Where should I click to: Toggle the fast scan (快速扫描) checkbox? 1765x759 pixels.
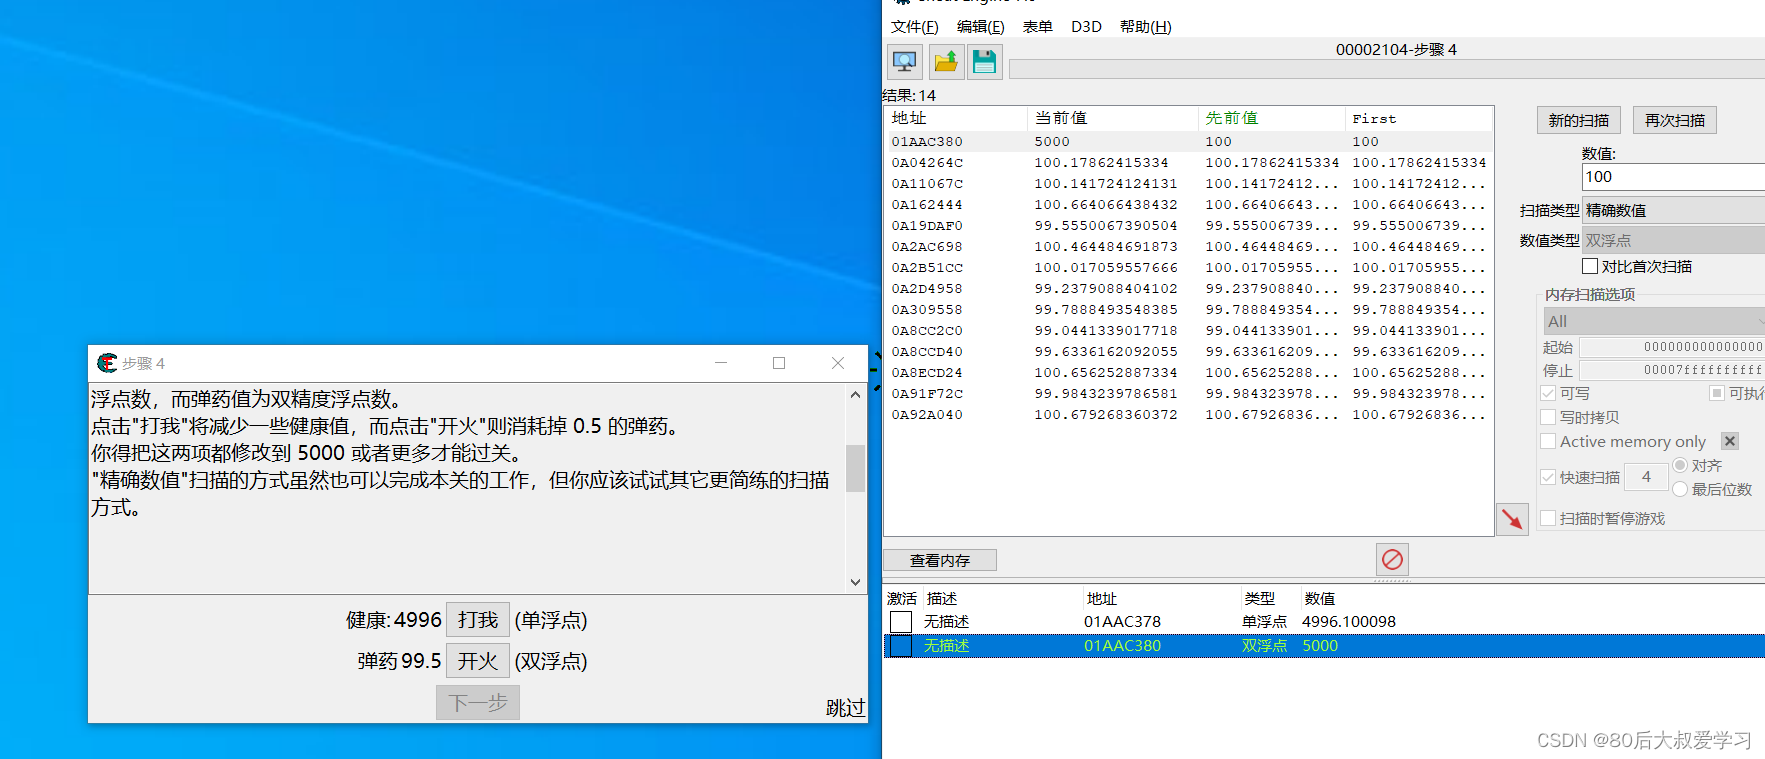(x=1548, y=477)
